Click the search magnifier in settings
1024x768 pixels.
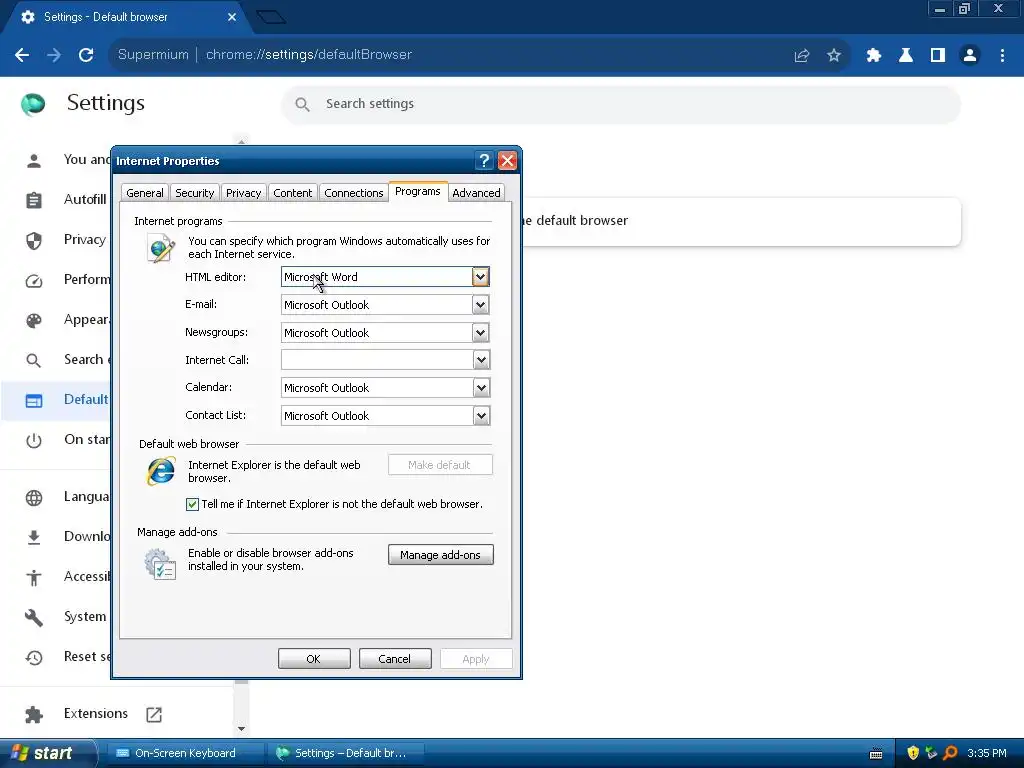302,104
